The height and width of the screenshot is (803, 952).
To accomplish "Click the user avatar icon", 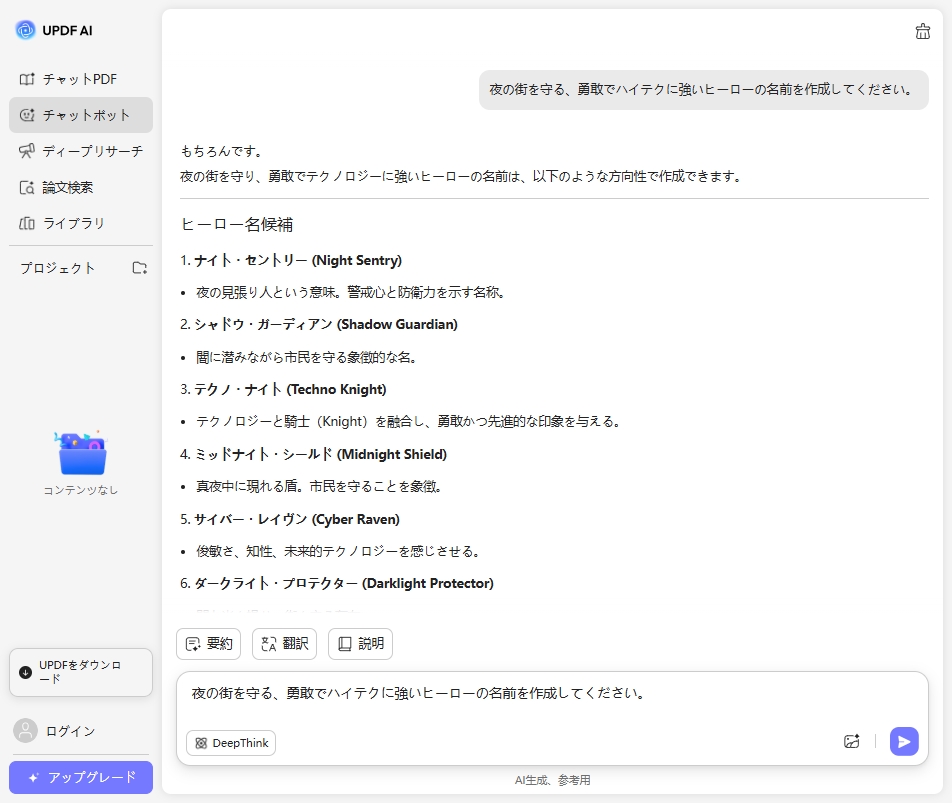I will (x=26, y=731).
